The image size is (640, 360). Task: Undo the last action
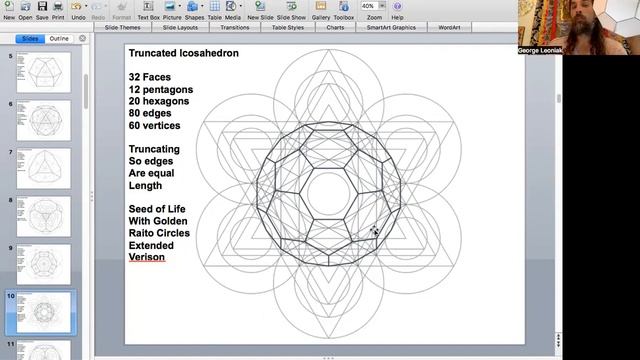(x=76, y=7)
